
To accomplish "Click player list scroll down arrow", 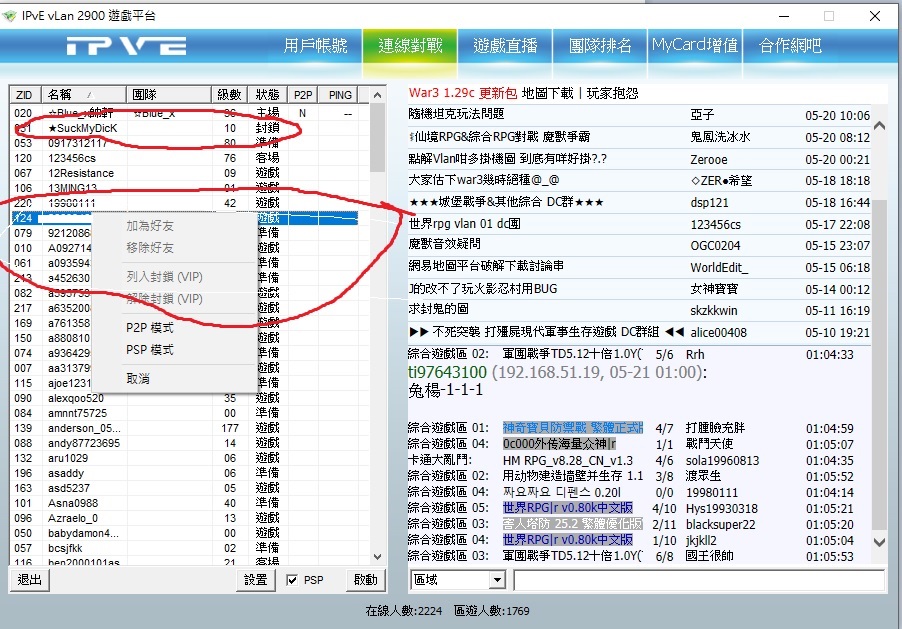I will click(x=377, y=556).
